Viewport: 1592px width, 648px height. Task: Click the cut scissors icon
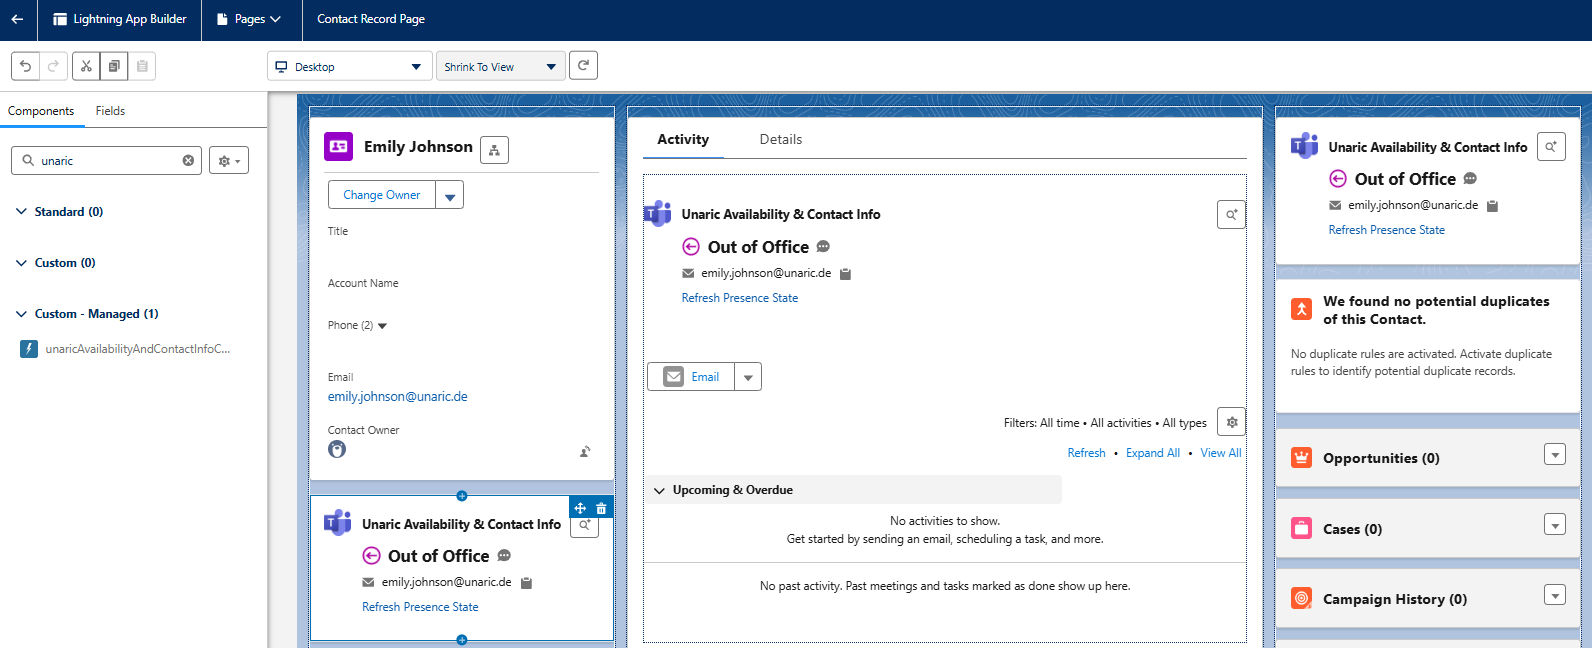click(x=86, y=66)
